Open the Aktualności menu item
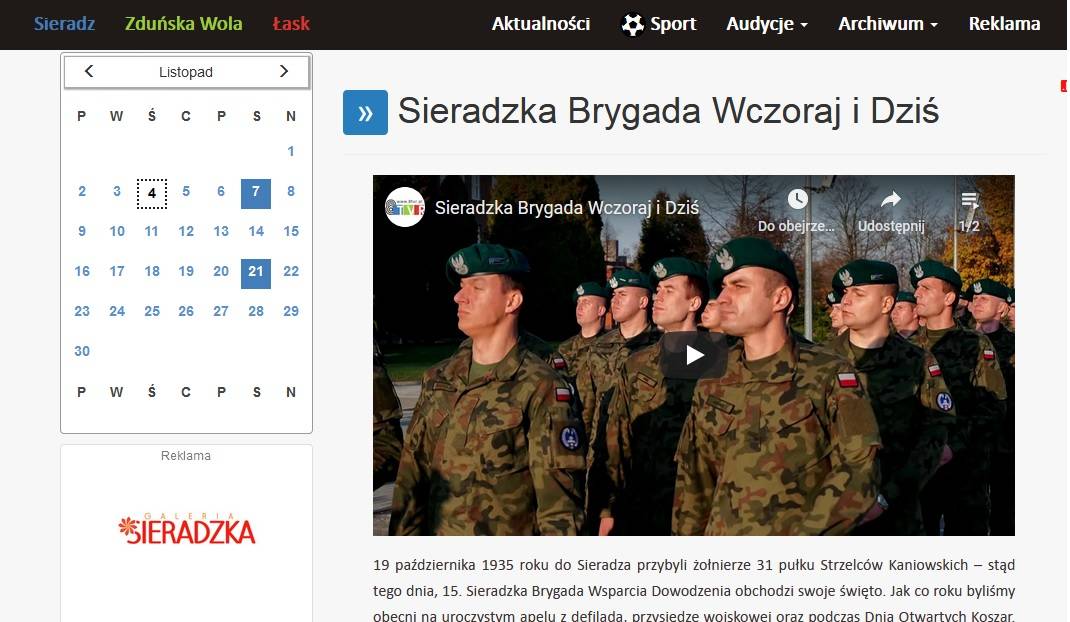This screenshot has width=1070, height=622. [540, 24]
